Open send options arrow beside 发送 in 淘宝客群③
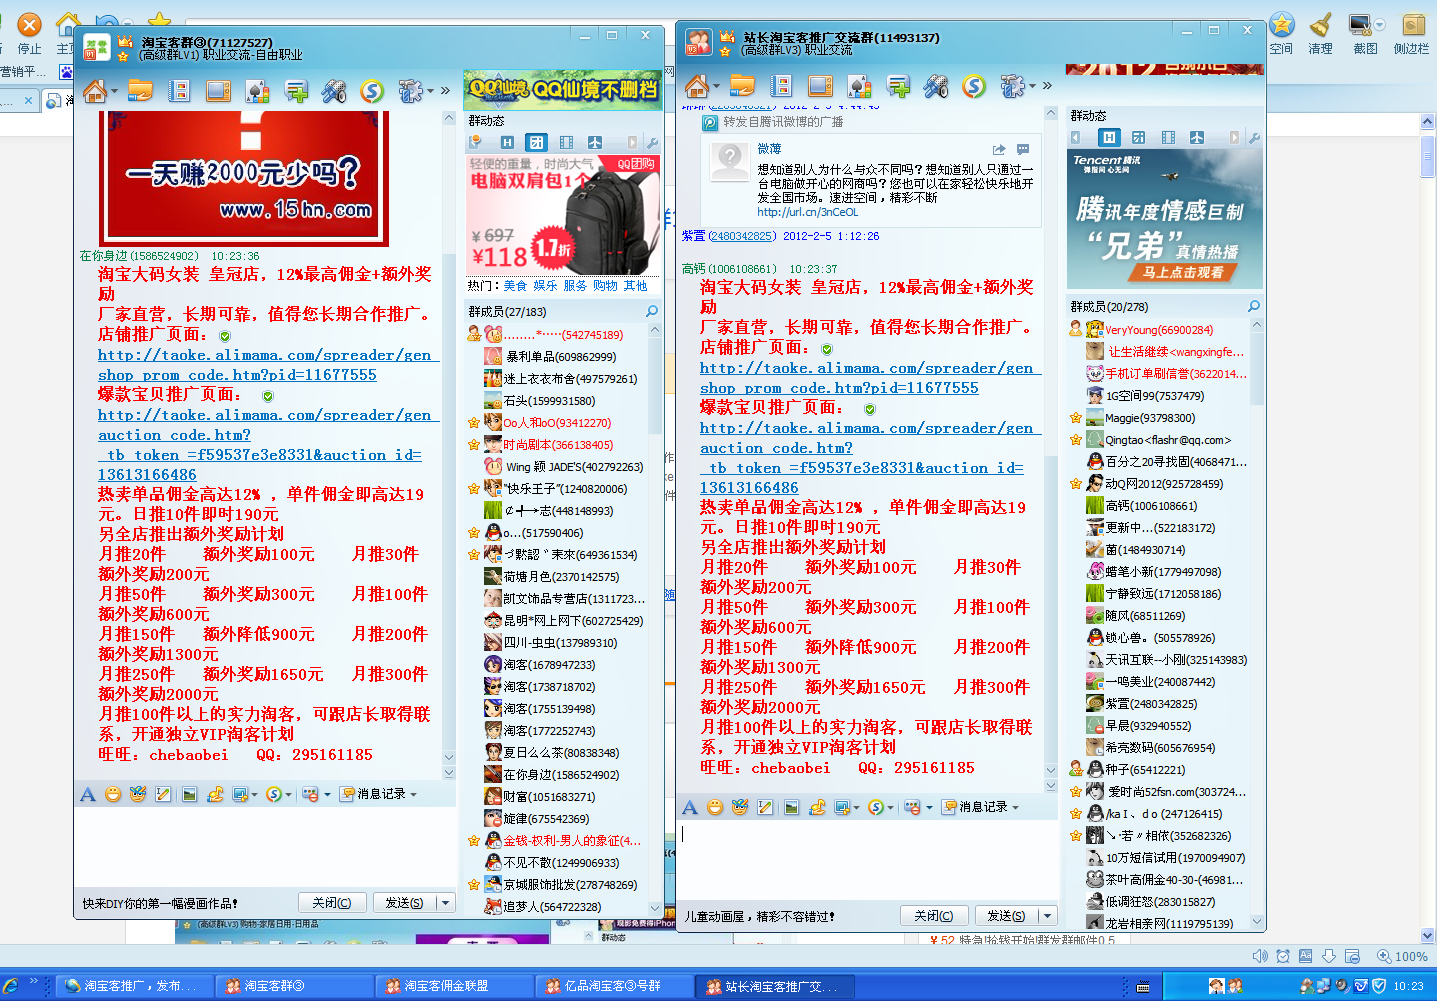The height and width of the screenshot is (1001, 1437). click(445, 903)
